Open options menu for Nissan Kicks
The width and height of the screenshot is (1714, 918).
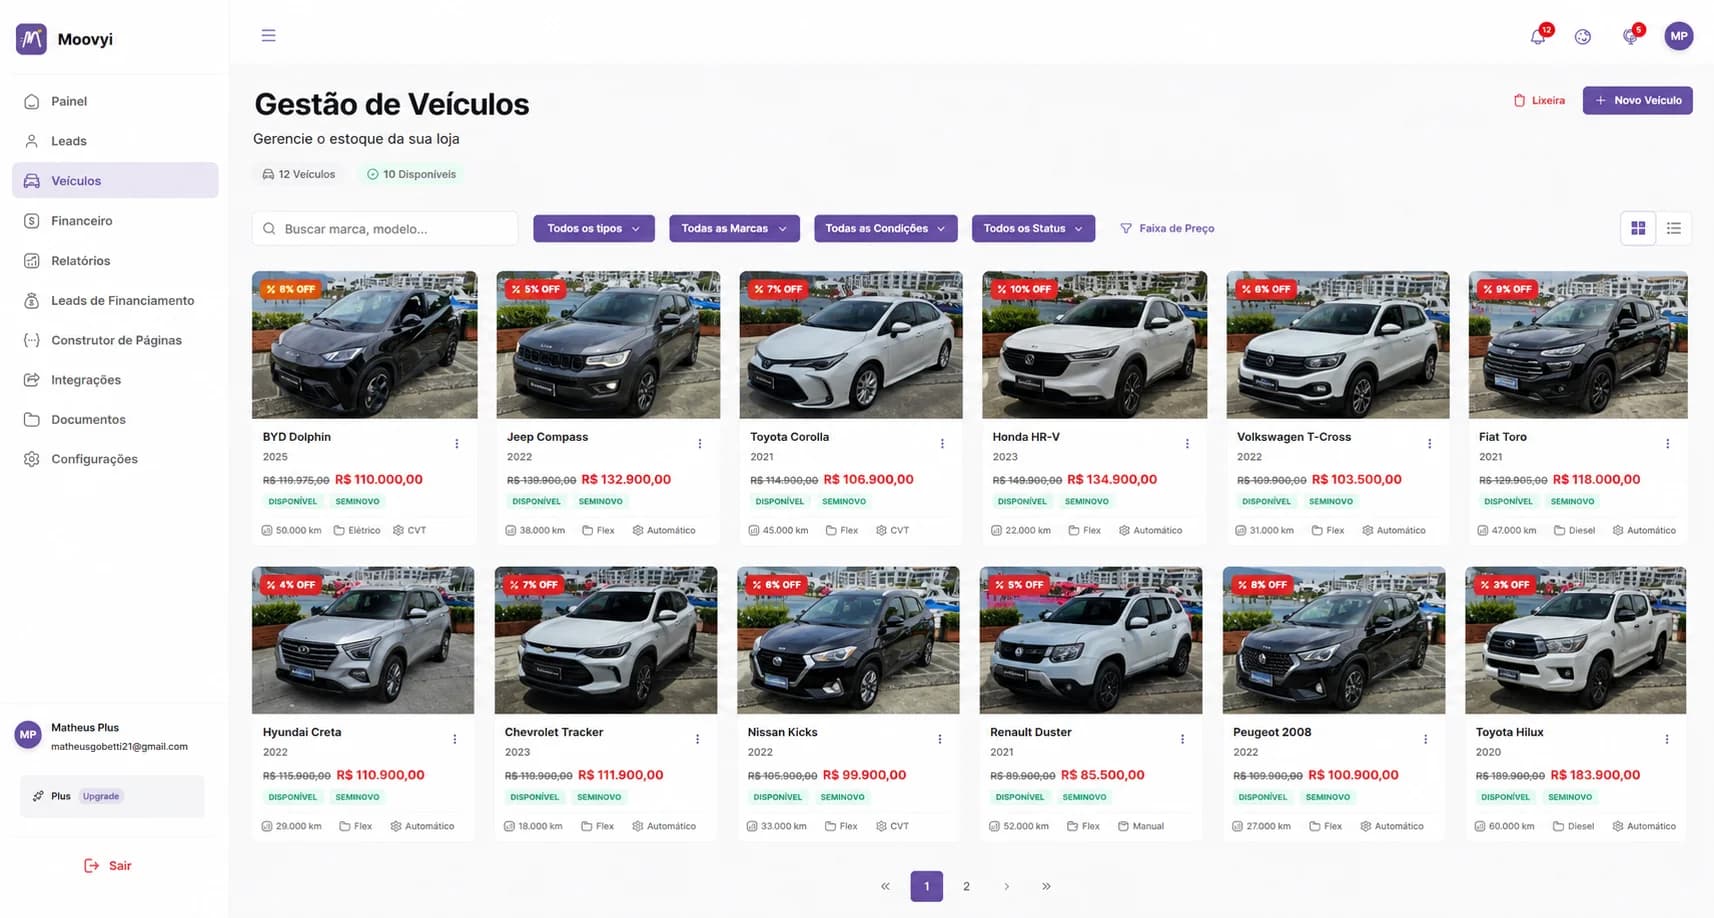tap(940, 739)
